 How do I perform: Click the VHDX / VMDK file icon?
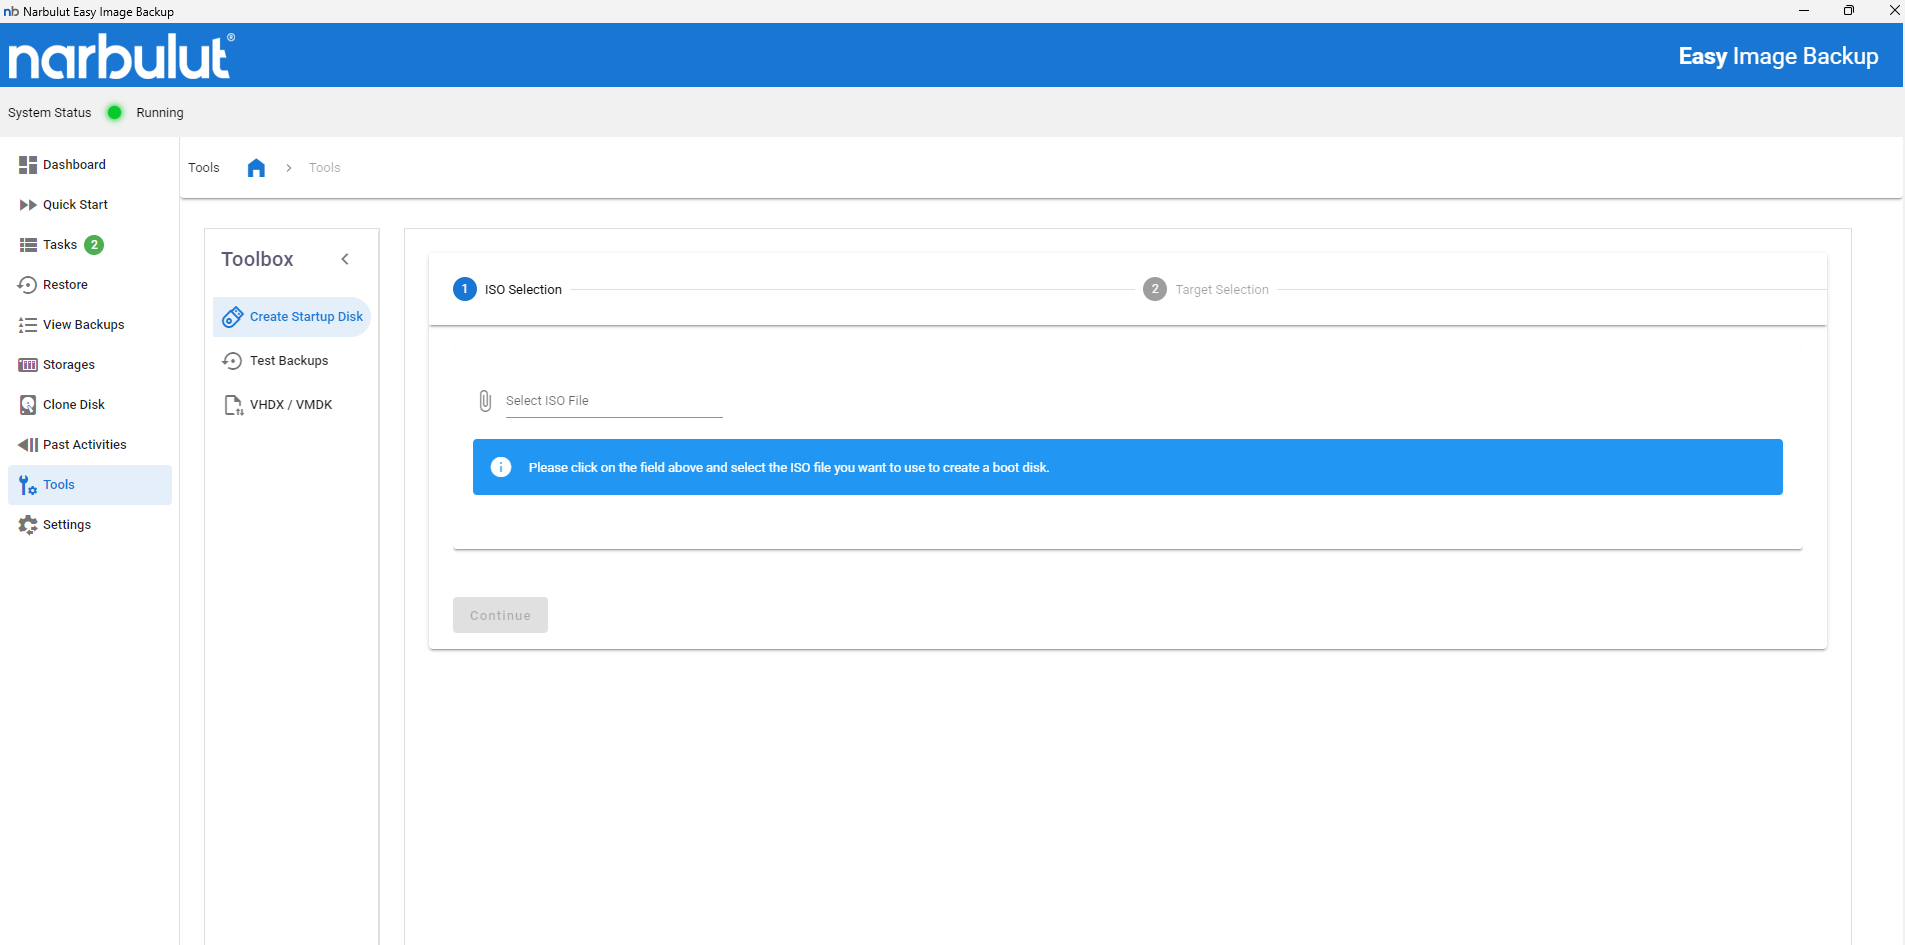(233, 405)
